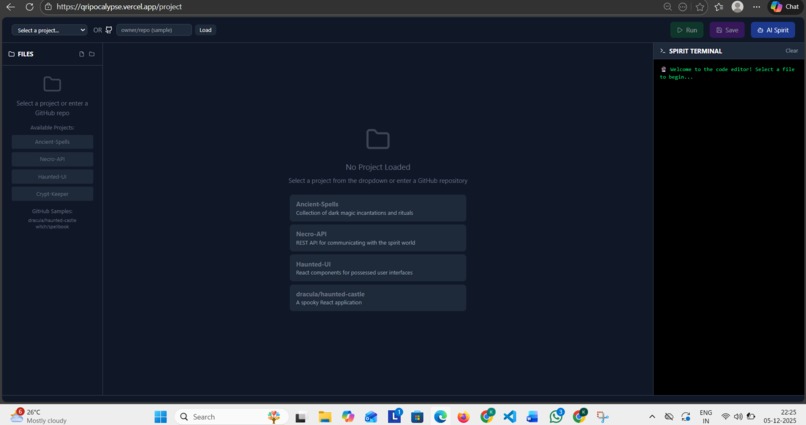The image size is (806, 425).
Task: Open the Windows Start menu
Action: tap(160, 417)
